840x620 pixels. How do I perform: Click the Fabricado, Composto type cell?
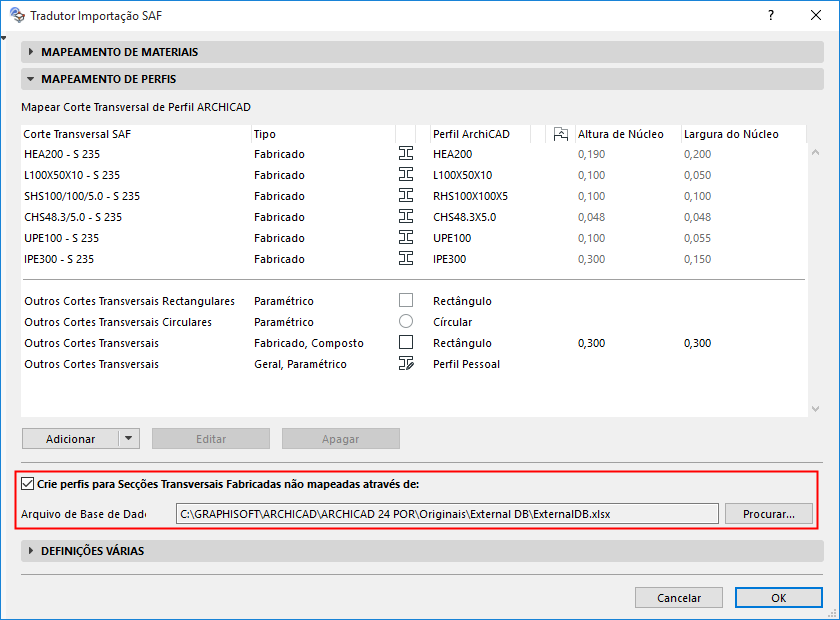pos(309,342)
